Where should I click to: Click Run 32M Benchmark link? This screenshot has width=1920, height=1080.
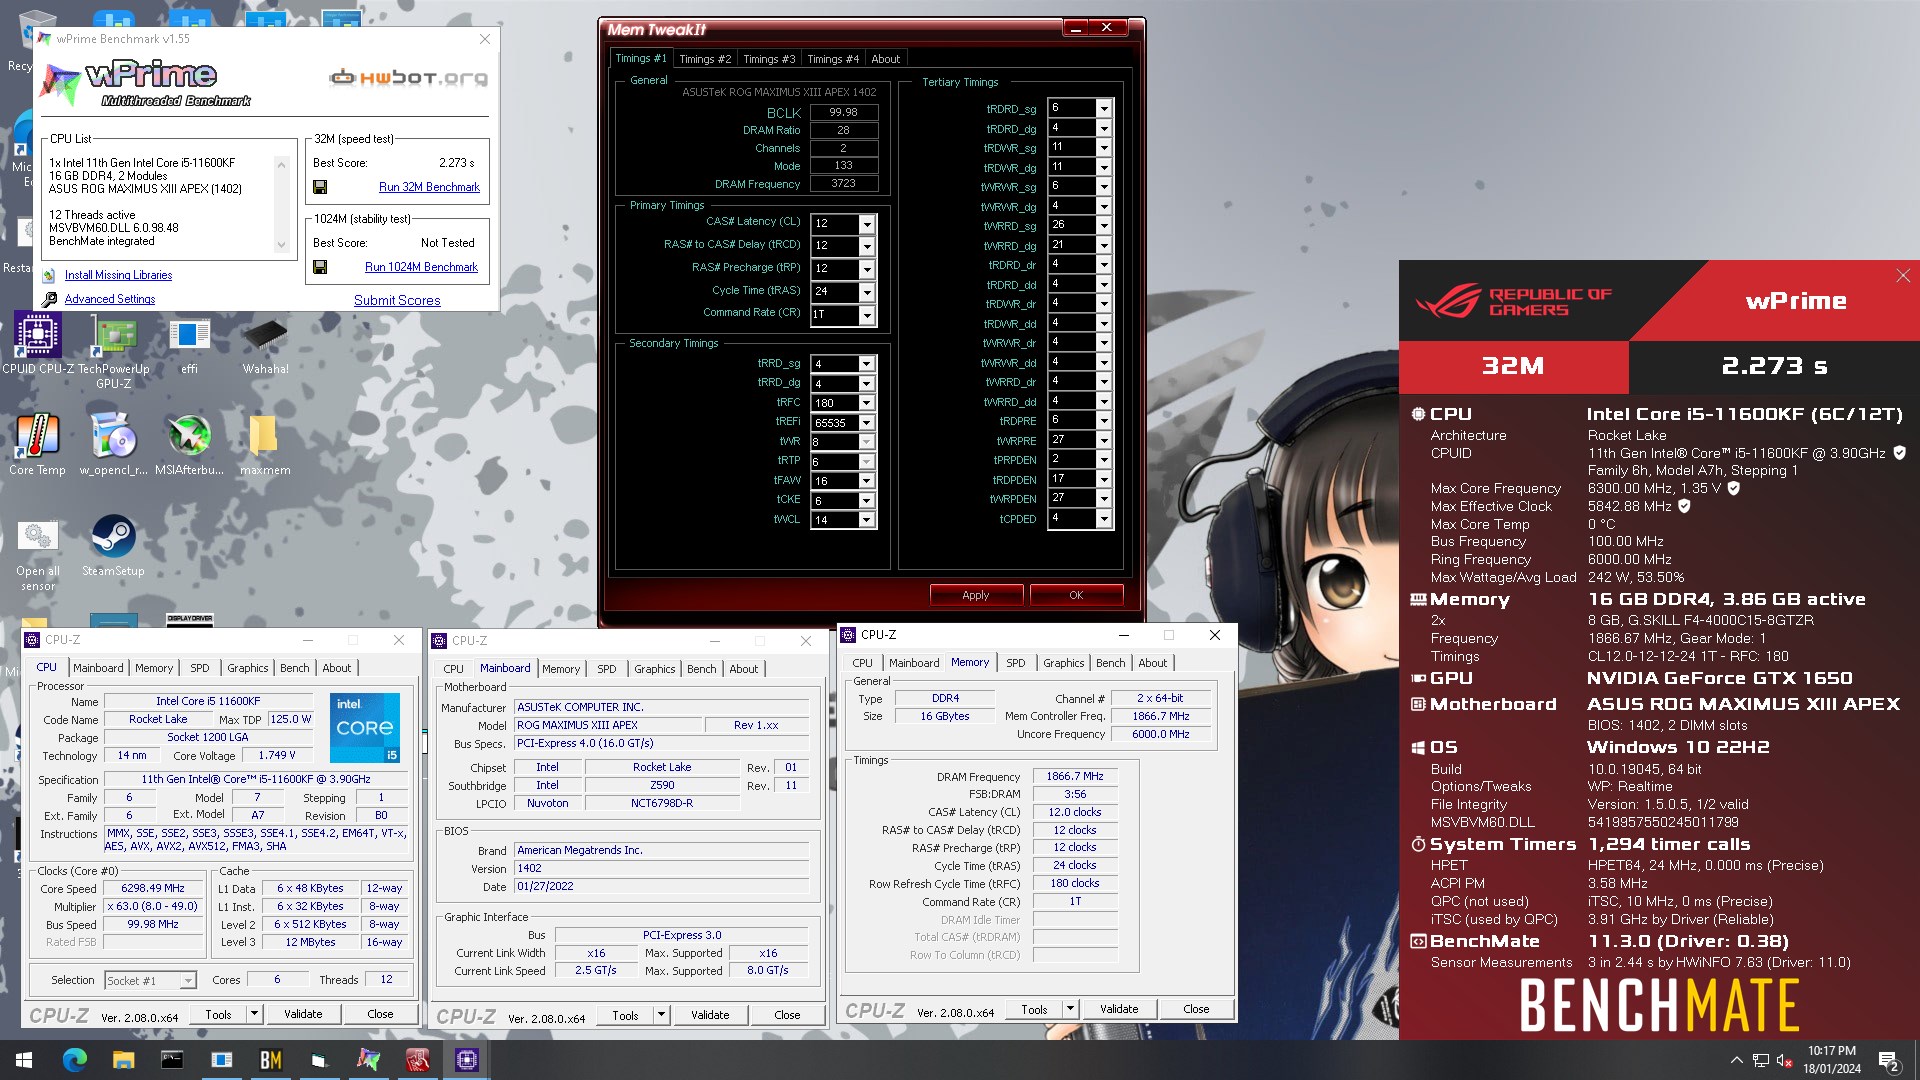pyautogui.click(x=429, y=187)
